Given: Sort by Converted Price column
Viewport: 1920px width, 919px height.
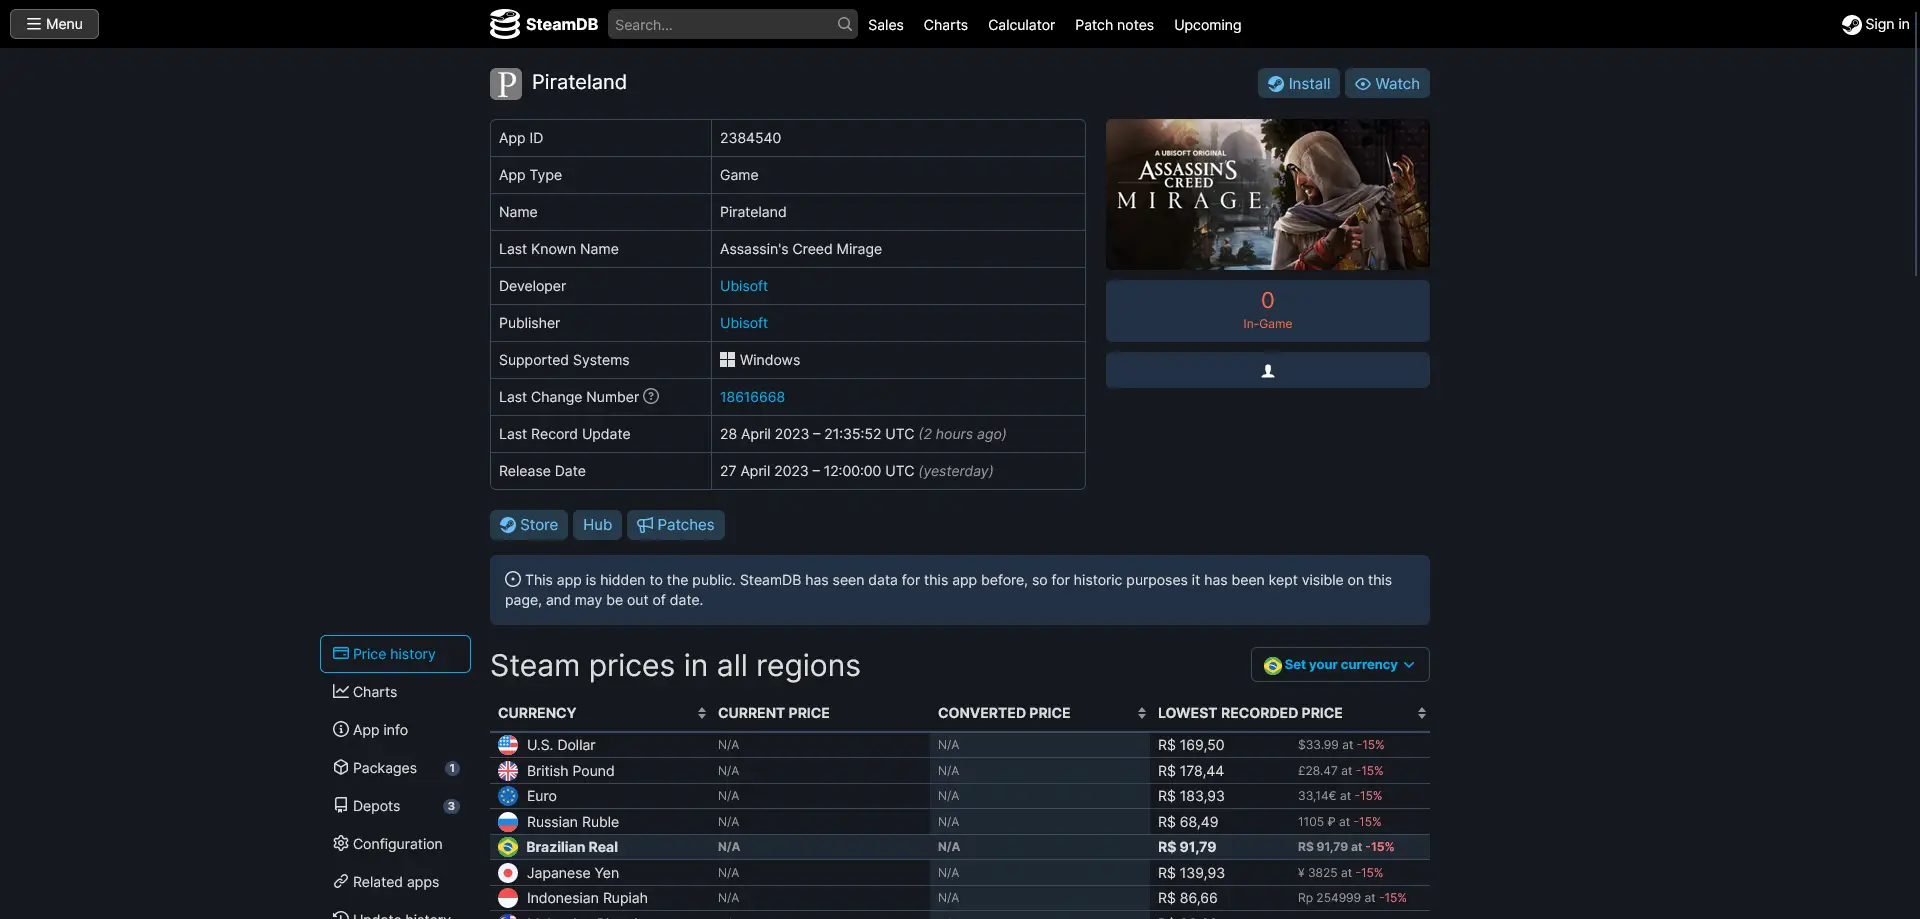Looking at the screenshot, I should coord(1040,713).
